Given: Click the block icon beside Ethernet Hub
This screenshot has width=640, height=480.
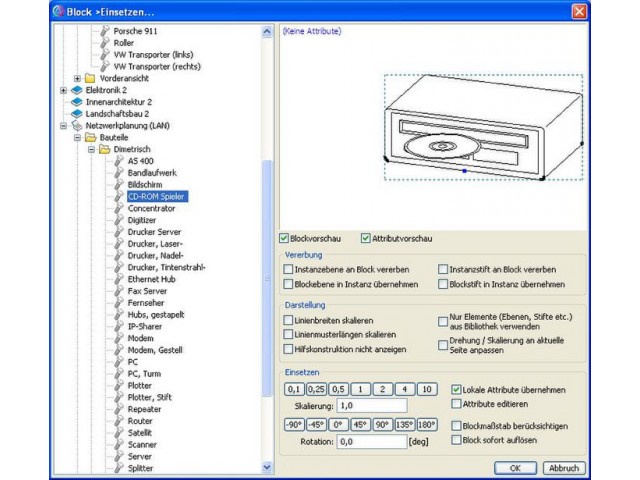Looking at the screenshot, I should [119, 279].
